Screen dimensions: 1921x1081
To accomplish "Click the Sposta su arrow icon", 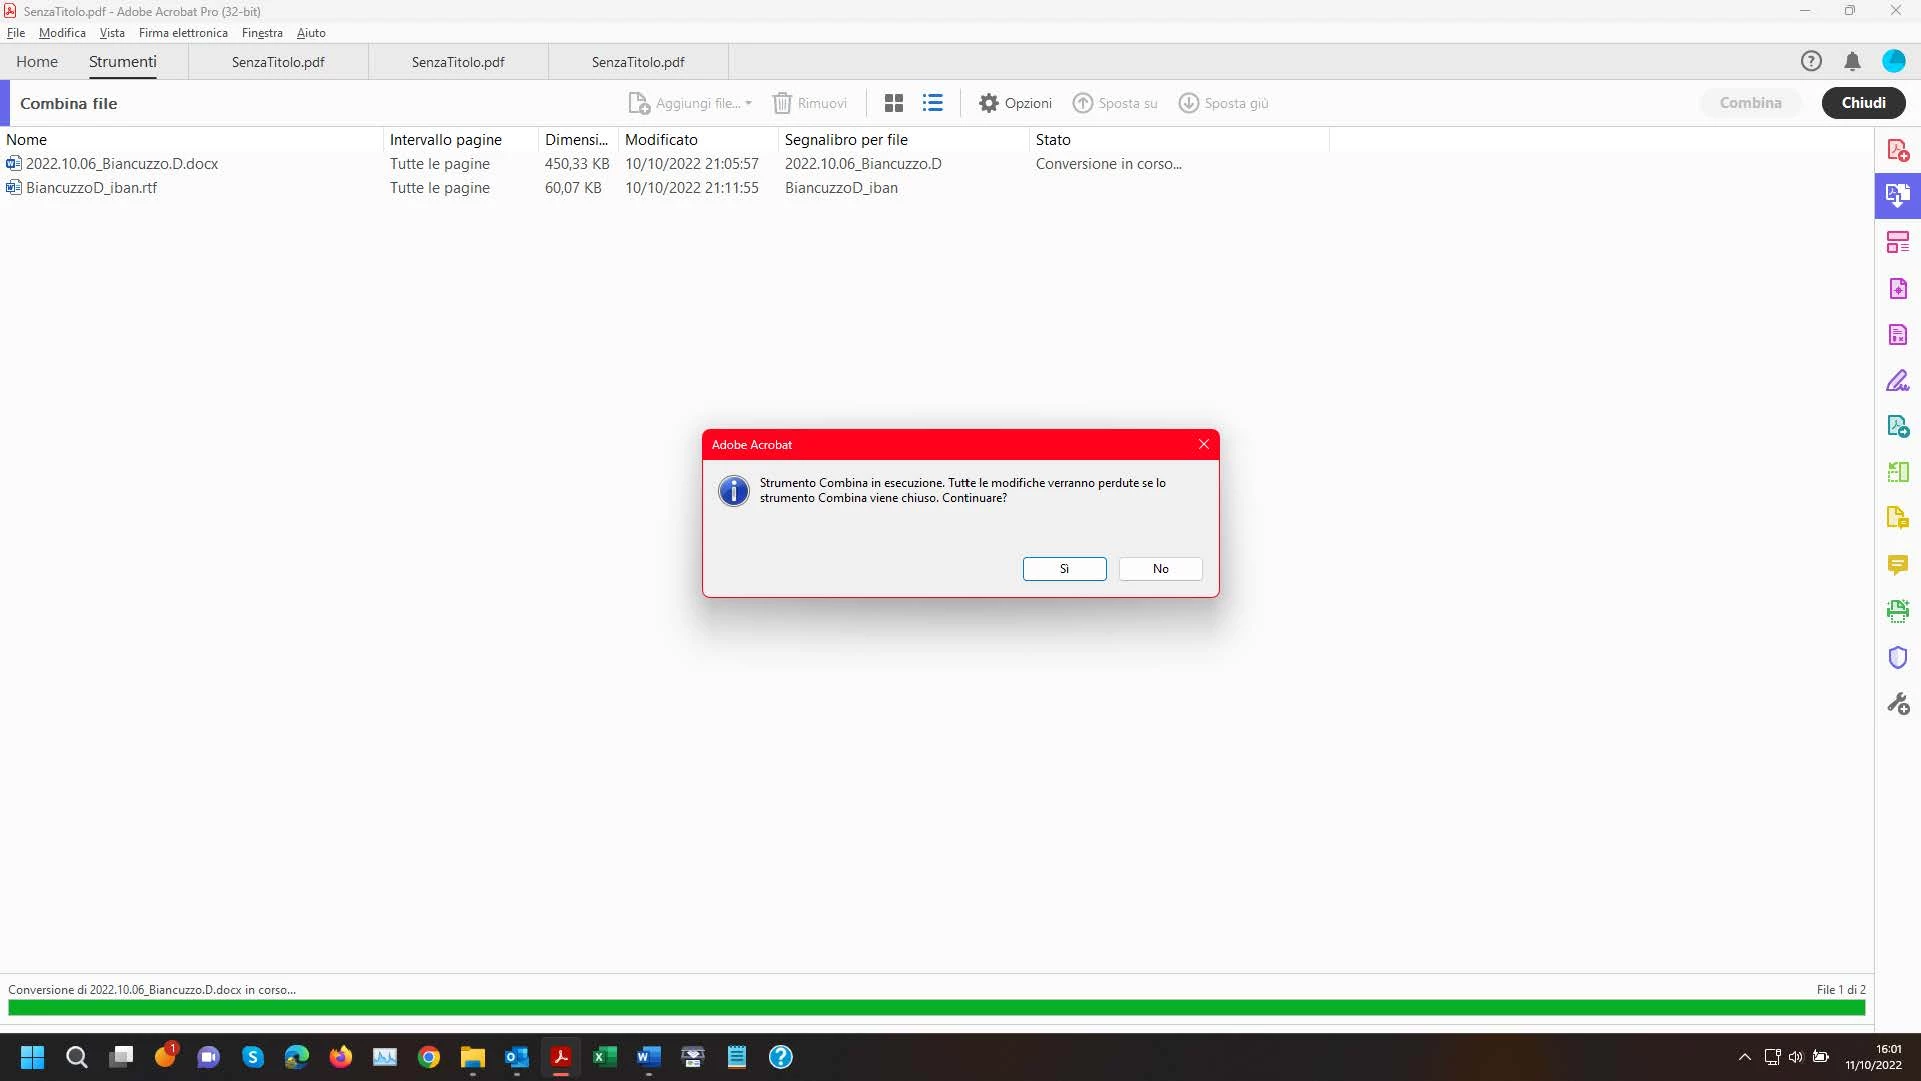I will click(1083, 103).
